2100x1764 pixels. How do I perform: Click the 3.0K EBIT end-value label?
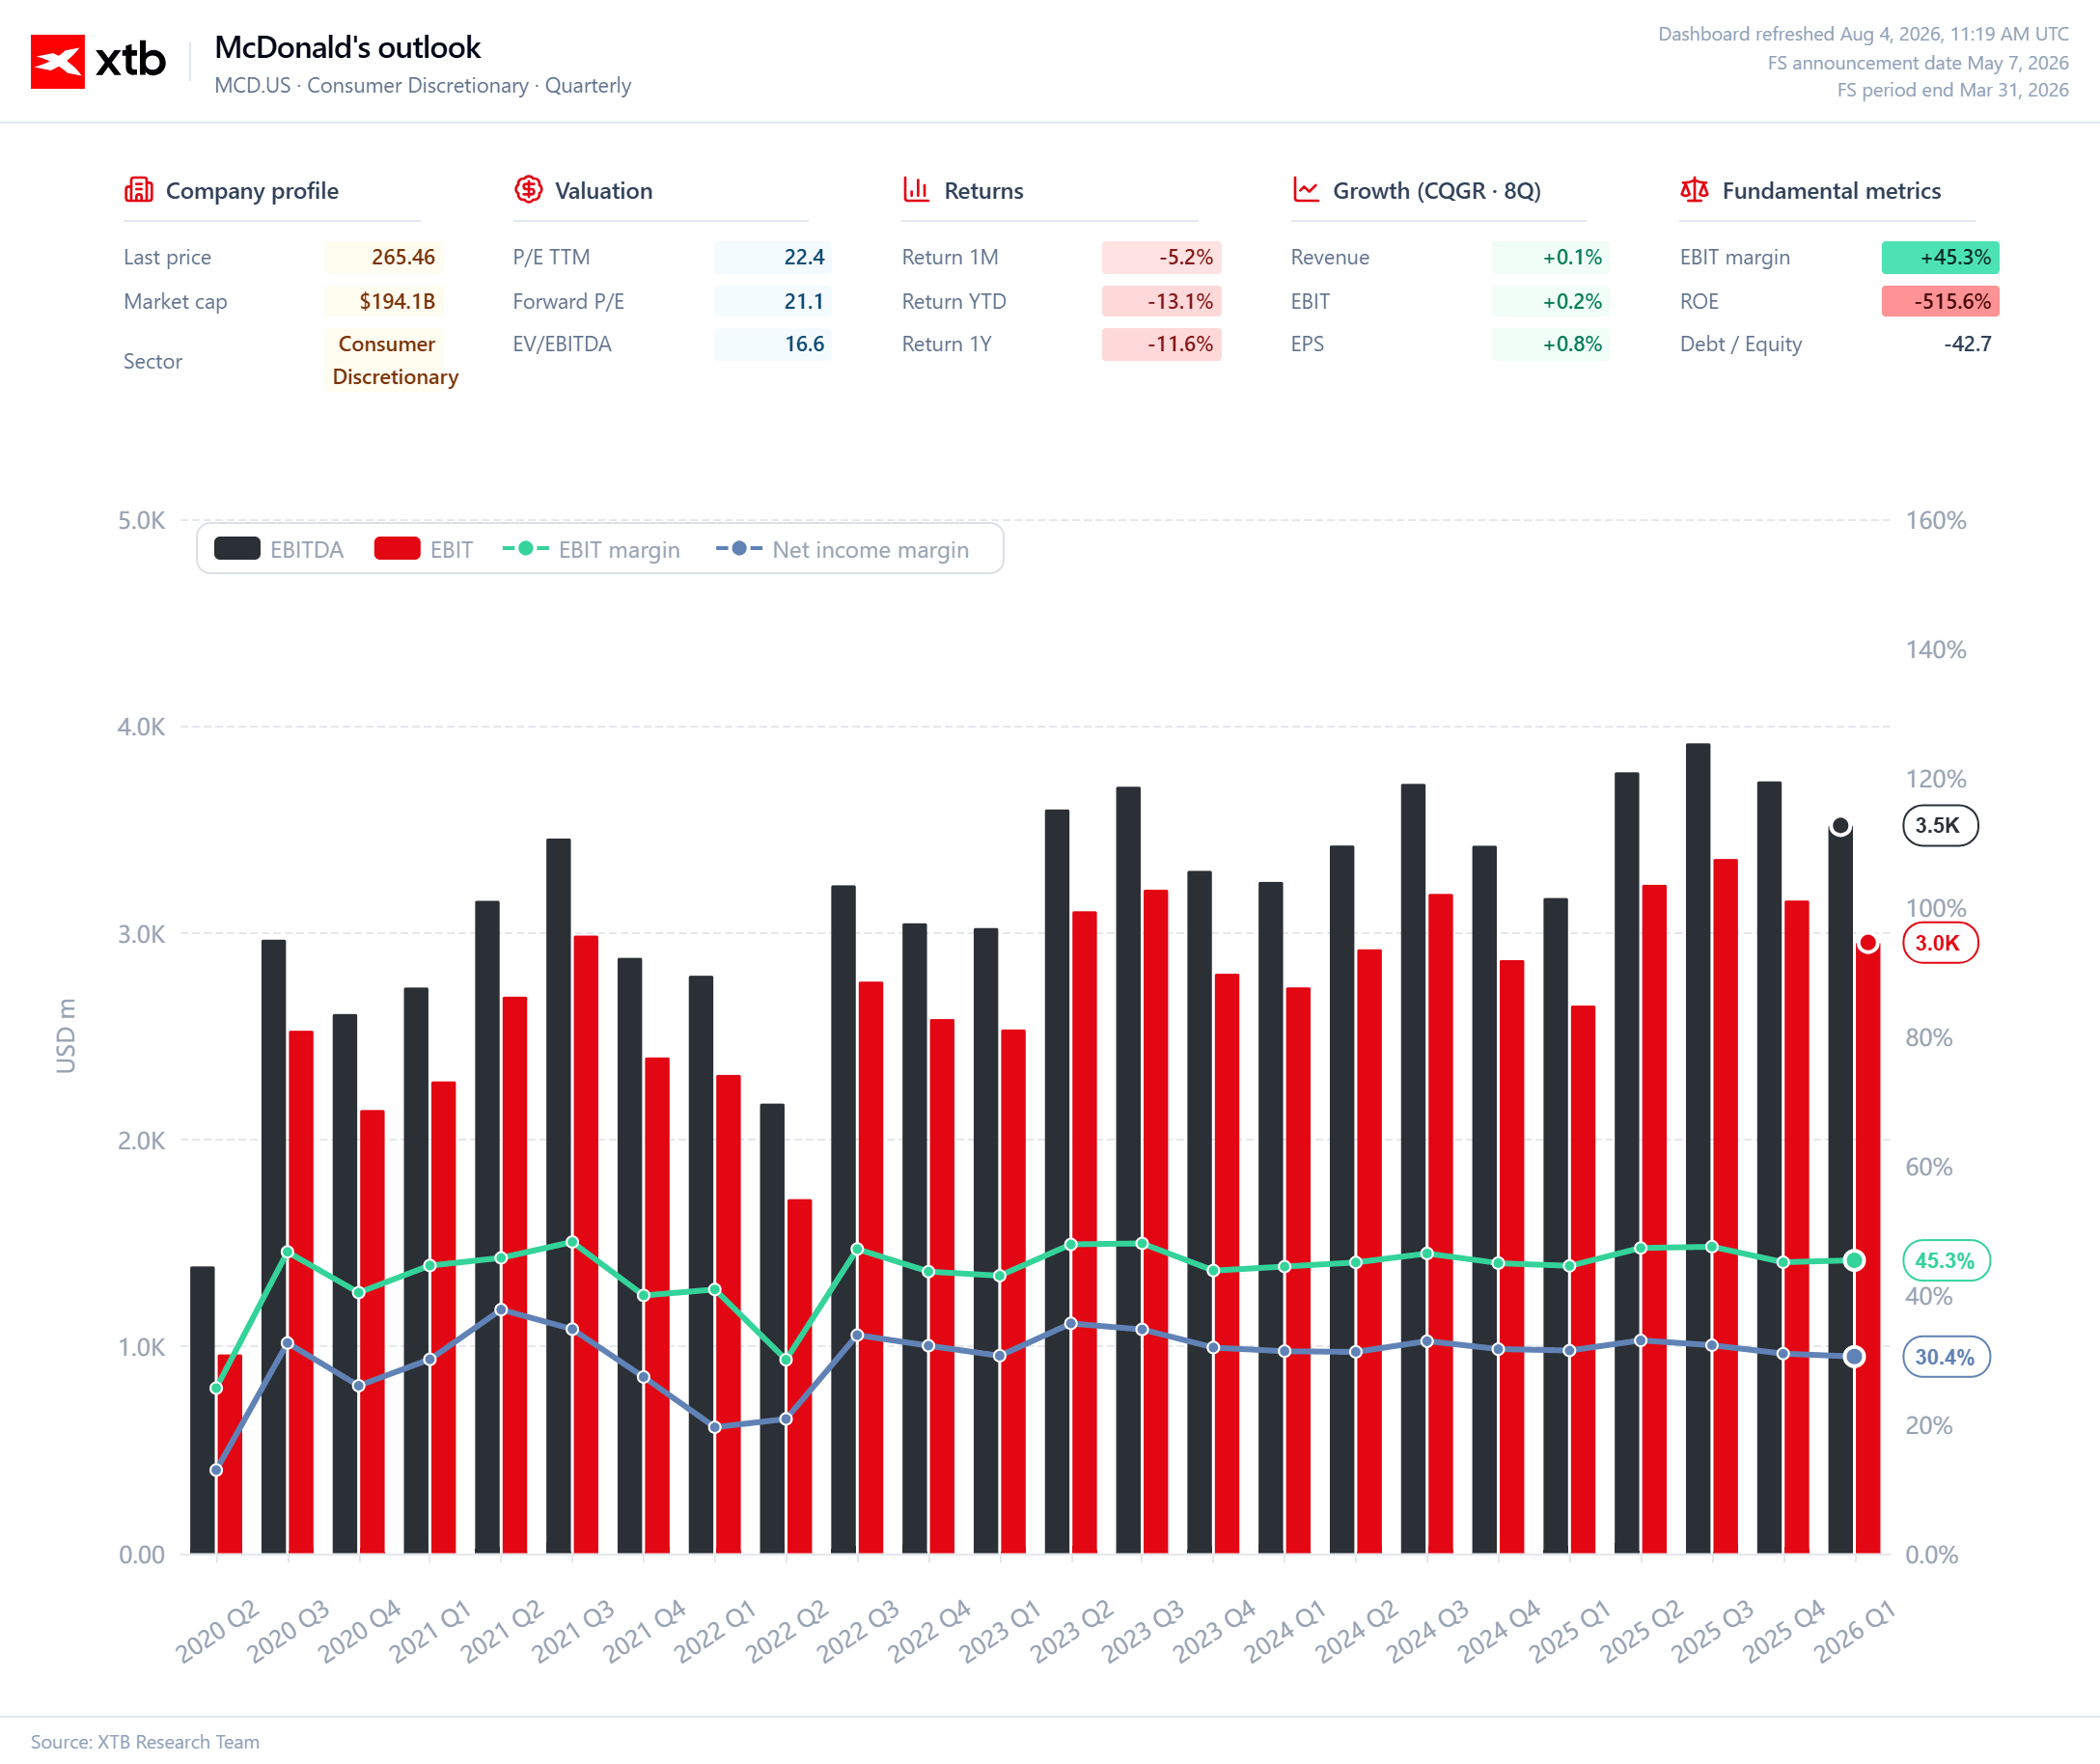[1940, 943]
